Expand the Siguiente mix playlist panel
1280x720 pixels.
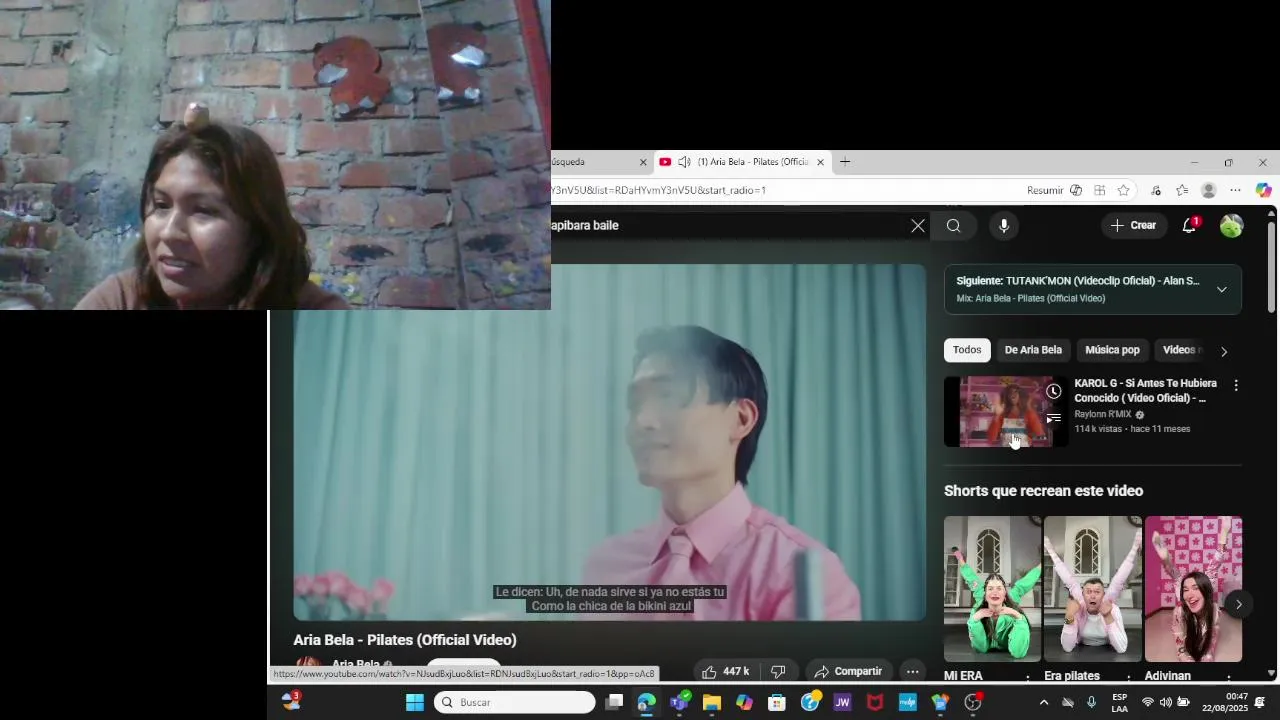pos(1221,290)
